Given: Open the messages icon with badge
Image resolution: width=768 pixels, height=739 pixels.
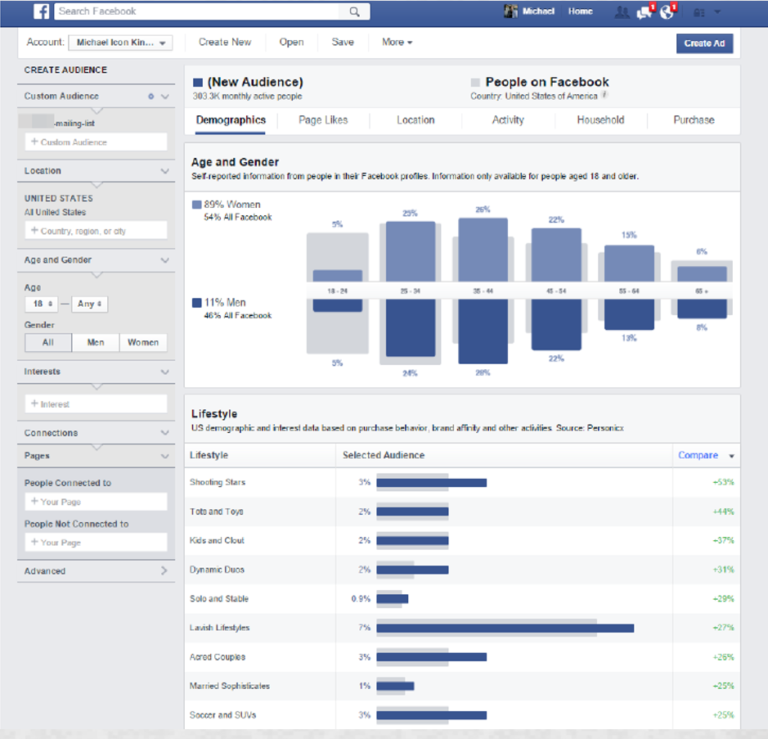Looking at the screenshot, I should pyautogui.click(x=645, y=12).
